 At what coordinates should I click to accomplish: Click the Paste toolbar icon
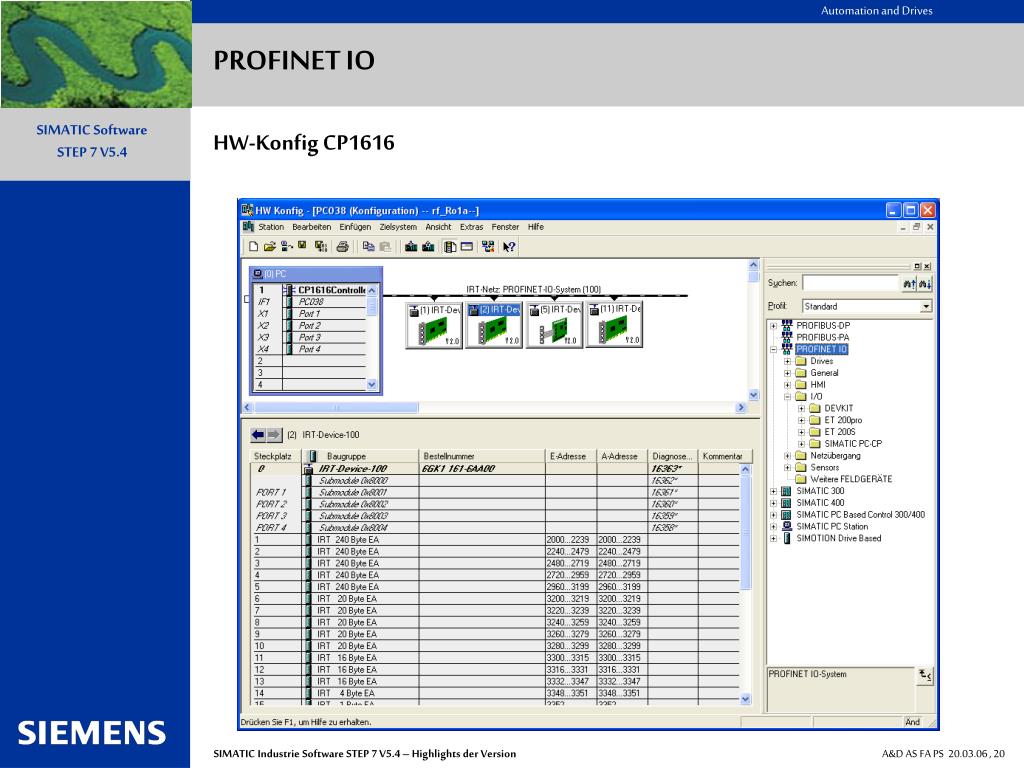[385, 247]
